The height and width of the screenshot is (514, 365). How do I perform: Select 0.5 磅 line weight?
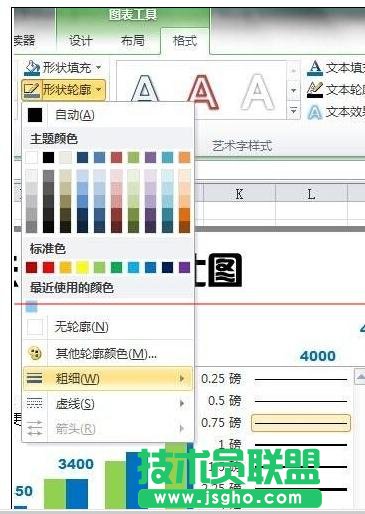pyautogui.click(x=275, y=401)
